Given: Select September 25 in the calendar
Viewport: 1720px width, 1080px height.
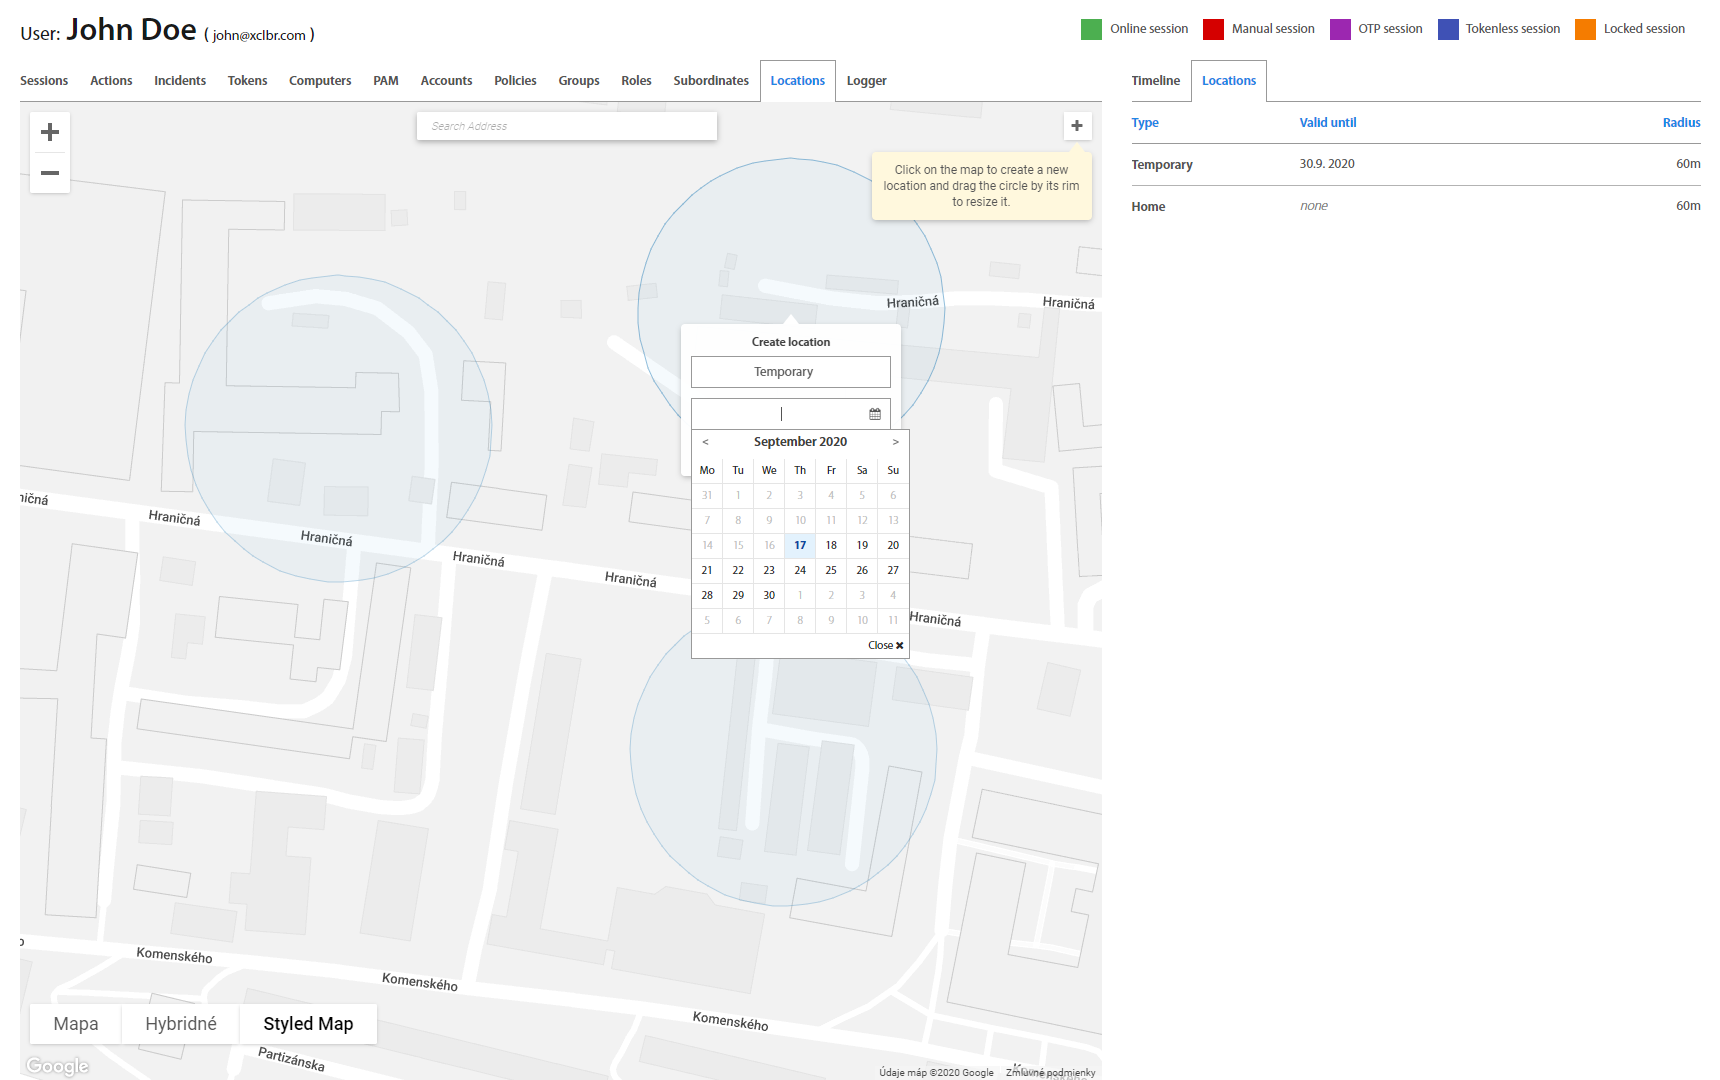Looking at the screenshot, I should [x=831, y=570].
